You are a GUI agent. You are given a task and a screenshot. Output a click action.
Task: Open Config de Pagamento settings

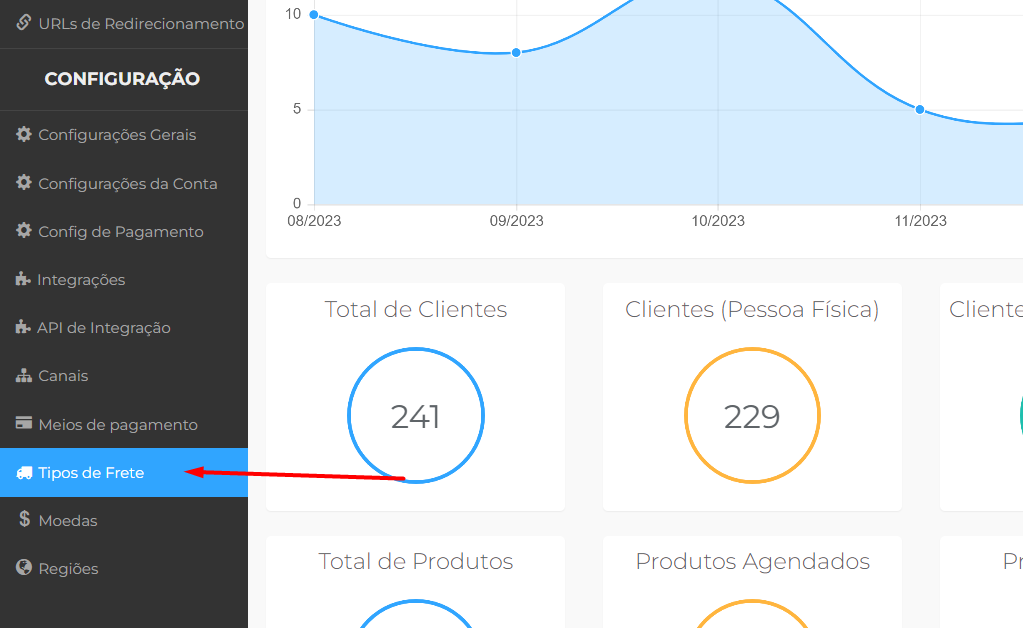point(124,232)
